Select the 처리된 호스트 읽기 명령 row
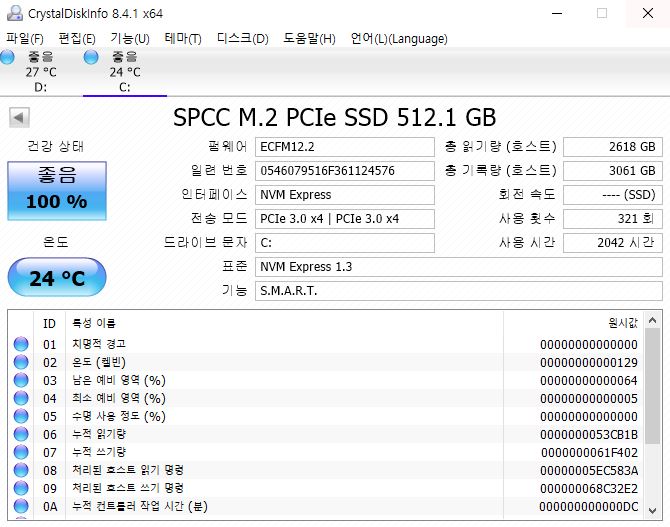Viewport: 670px width, 527px height. [326, 470]
